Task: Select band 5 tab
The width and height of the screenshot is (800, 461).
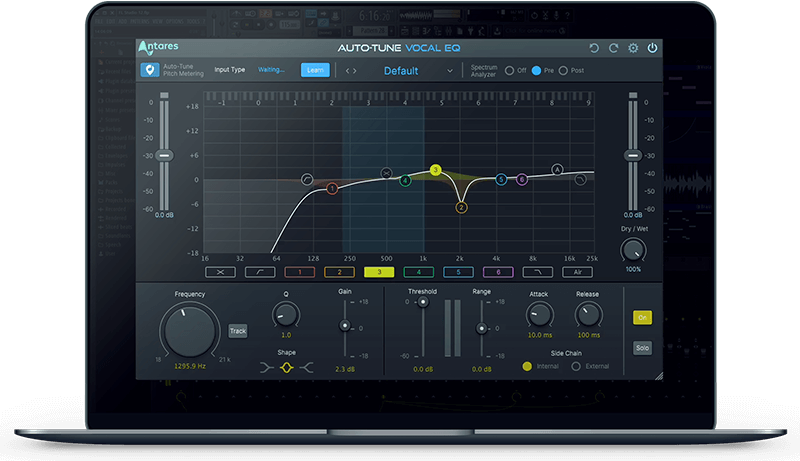Action: (x=458, y=272)
